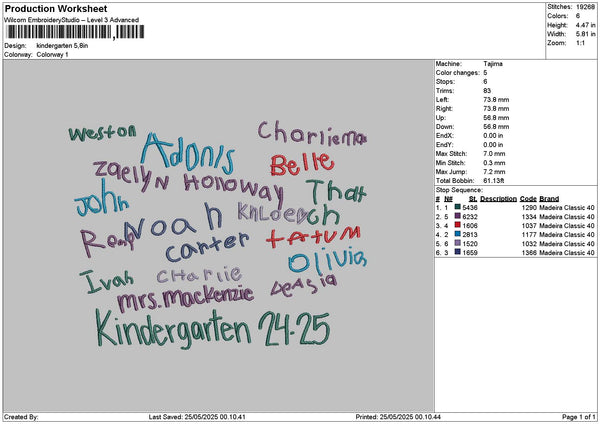
Task: Click Madeira Classic 40 in the 1659 row
Action: click(567, 253)
